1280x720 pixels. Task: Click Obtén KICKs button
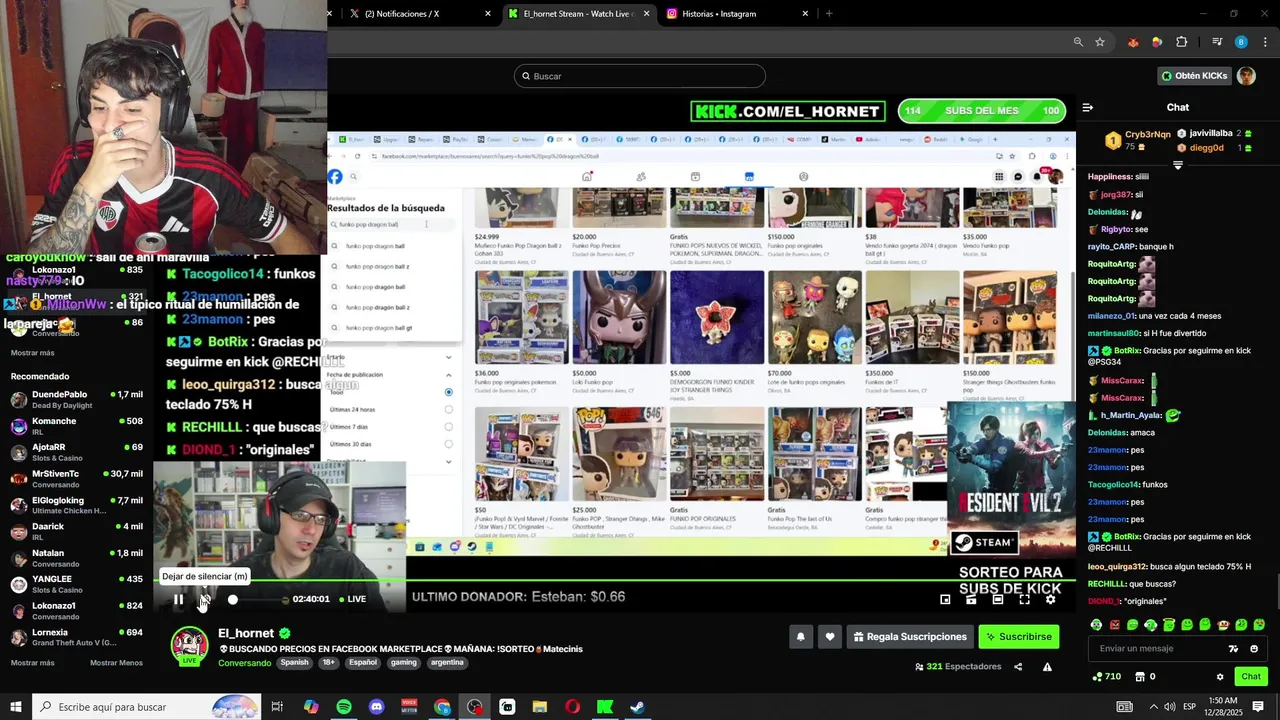point(1194,76)
